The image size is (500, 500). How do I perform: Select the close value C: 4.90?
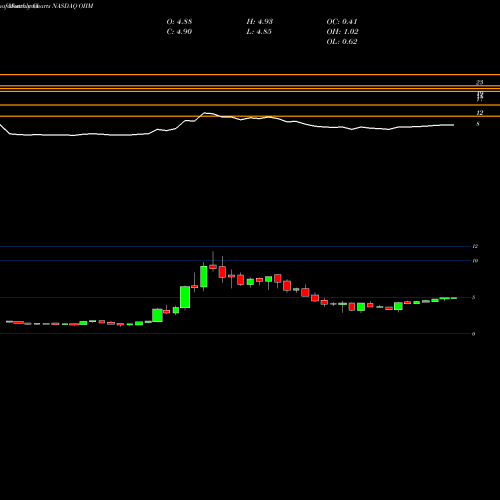tap(179, 32)
